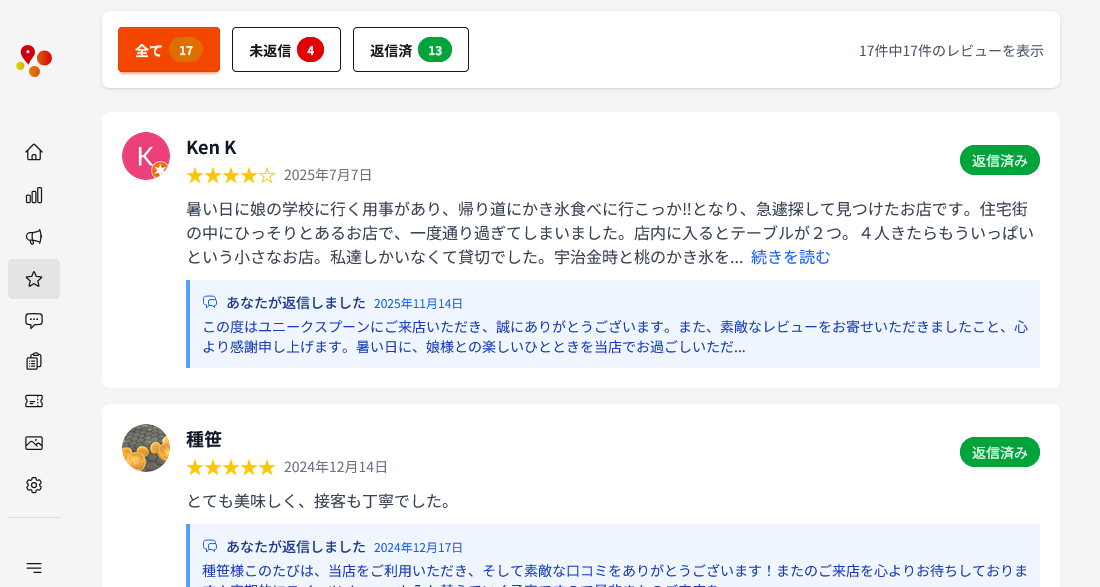
Task: Click Ken K's profile avatar
Action: 146,156
